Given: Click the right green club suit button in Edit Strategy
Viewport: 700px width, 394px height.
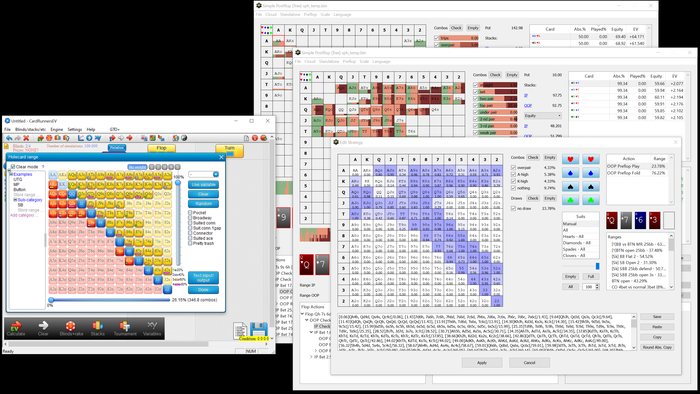Looking at the screenshot, I should [x=591, y=200].
